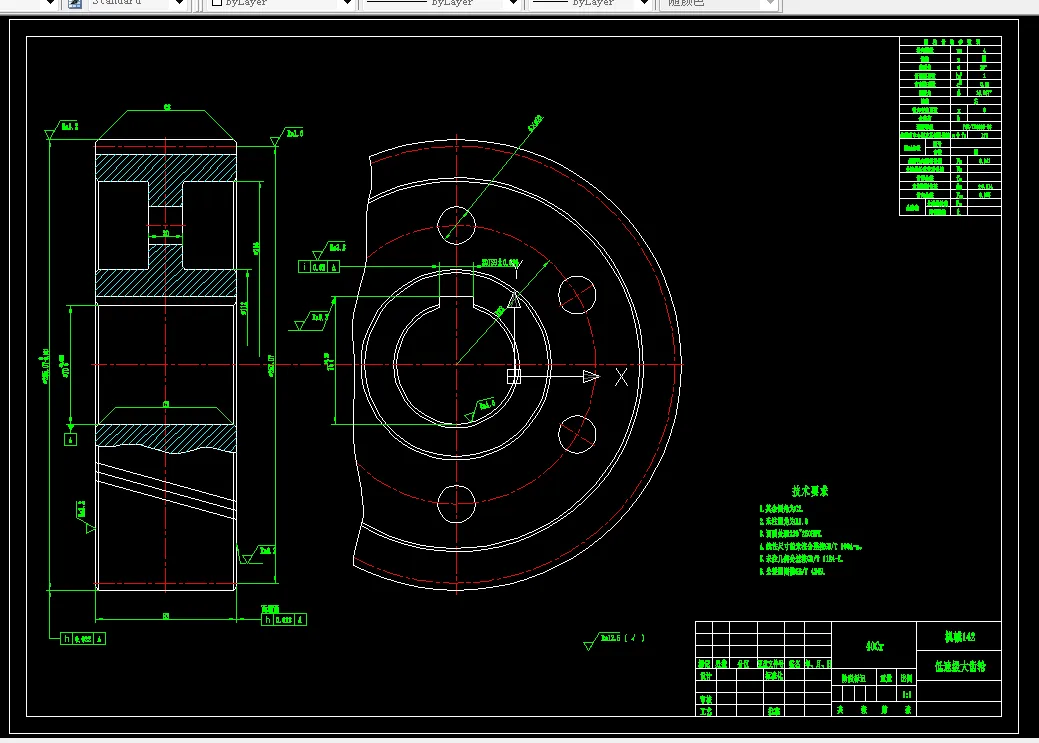Open the ByLayer lineweight dropdown
Image resolution: width=1039 pixels, height=743 pixels.
[644, 3]
